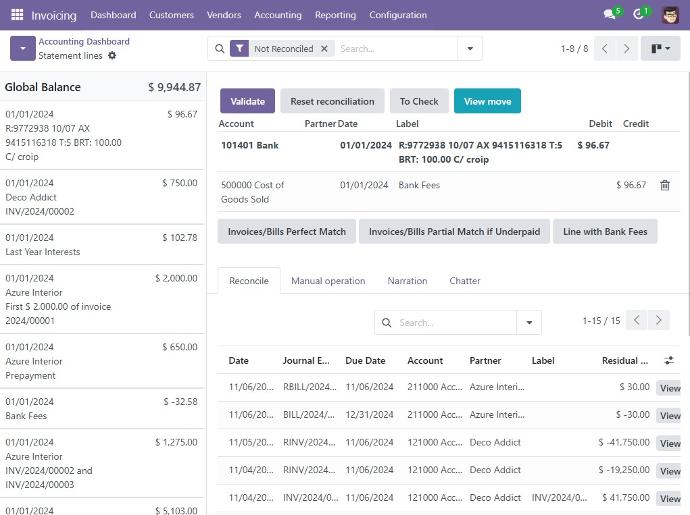Open the messages chat icon

(x=609, y=15)
